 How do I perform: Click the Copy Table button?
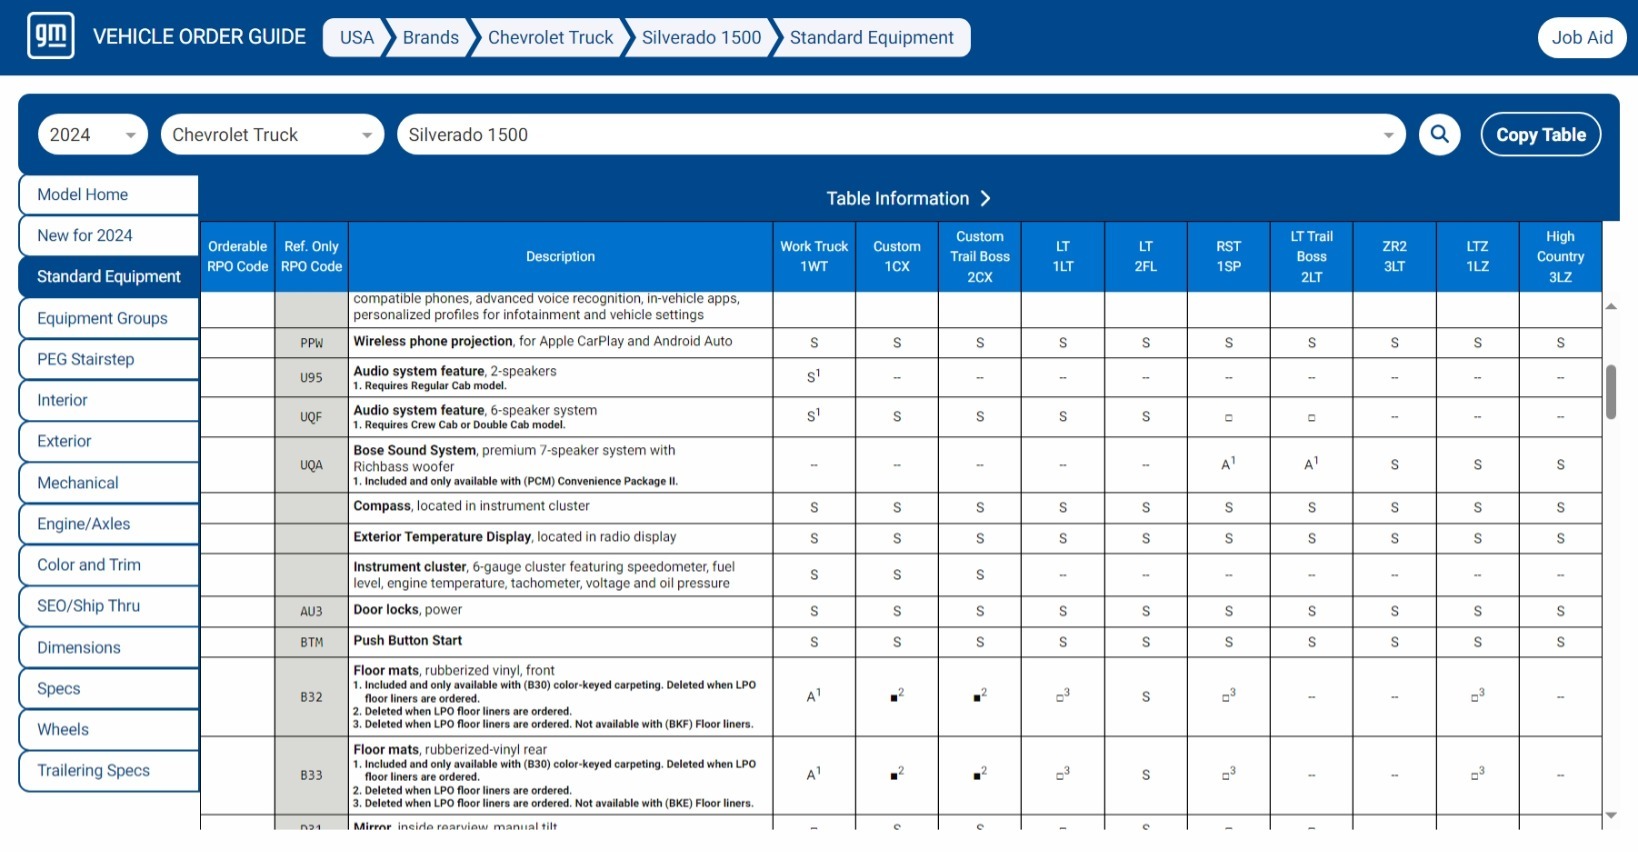pyautogui.click(x=1540, y=135)
